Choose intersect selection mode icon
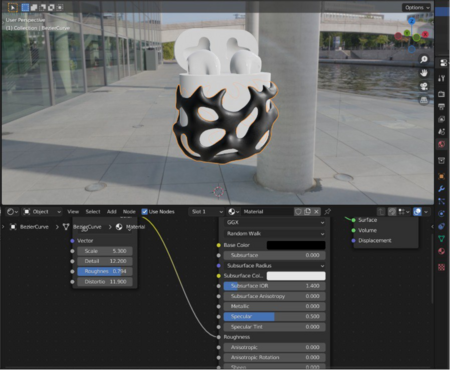This screenshot has width=450, height=370. click(60, 7)
